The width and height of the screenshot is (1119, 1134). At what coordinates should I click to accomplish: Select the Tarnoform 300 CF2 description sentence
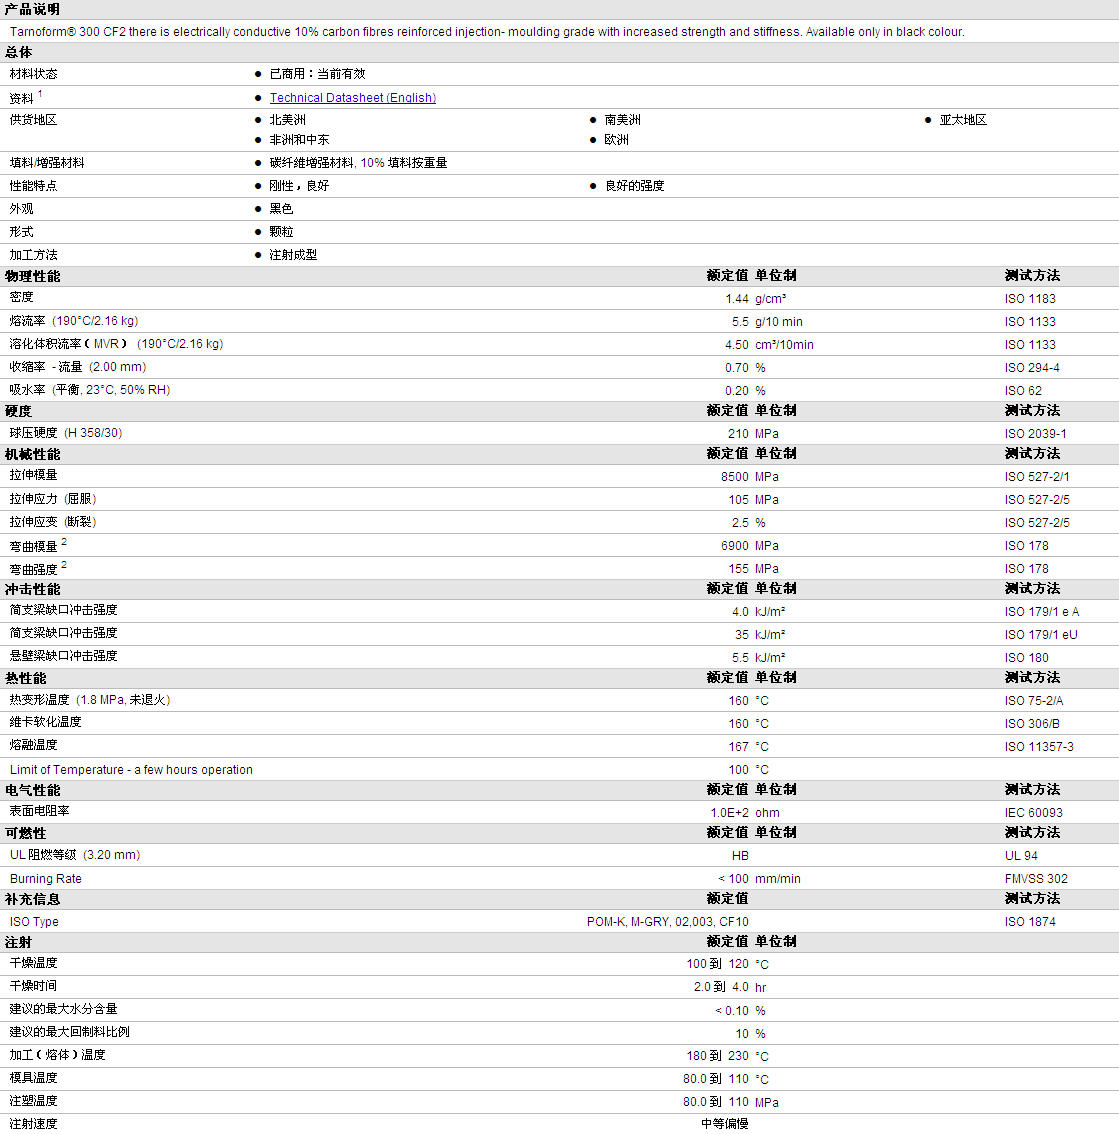click(487, 32)
